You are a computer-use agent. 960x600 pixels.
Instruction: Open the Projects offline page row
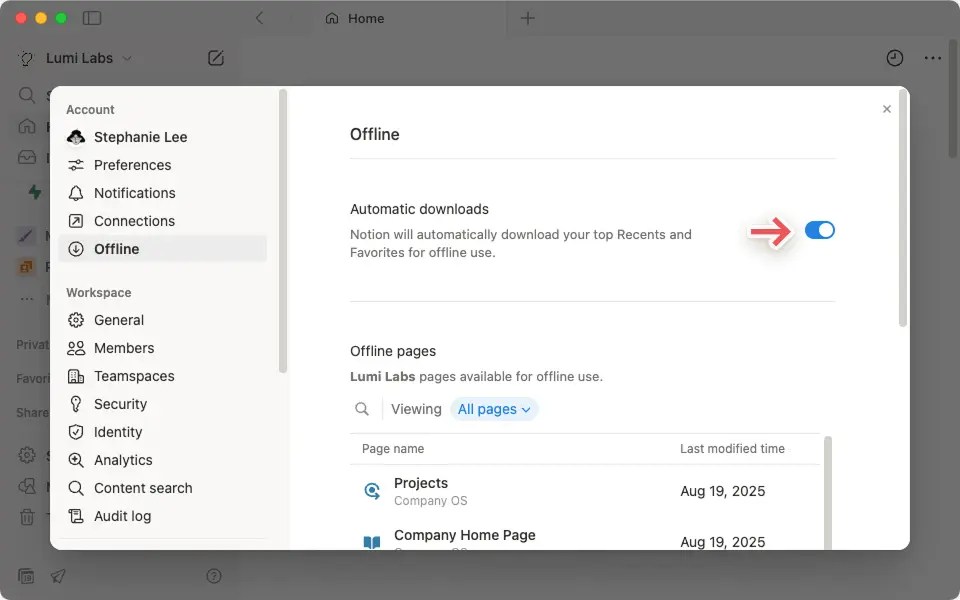pos(420,491)
